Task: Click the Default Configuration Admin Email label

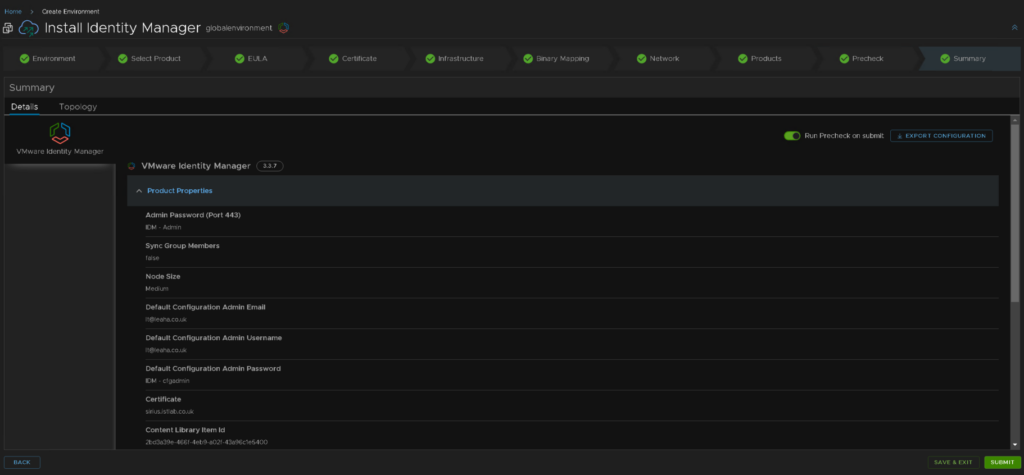Action: tap(206, 307)
